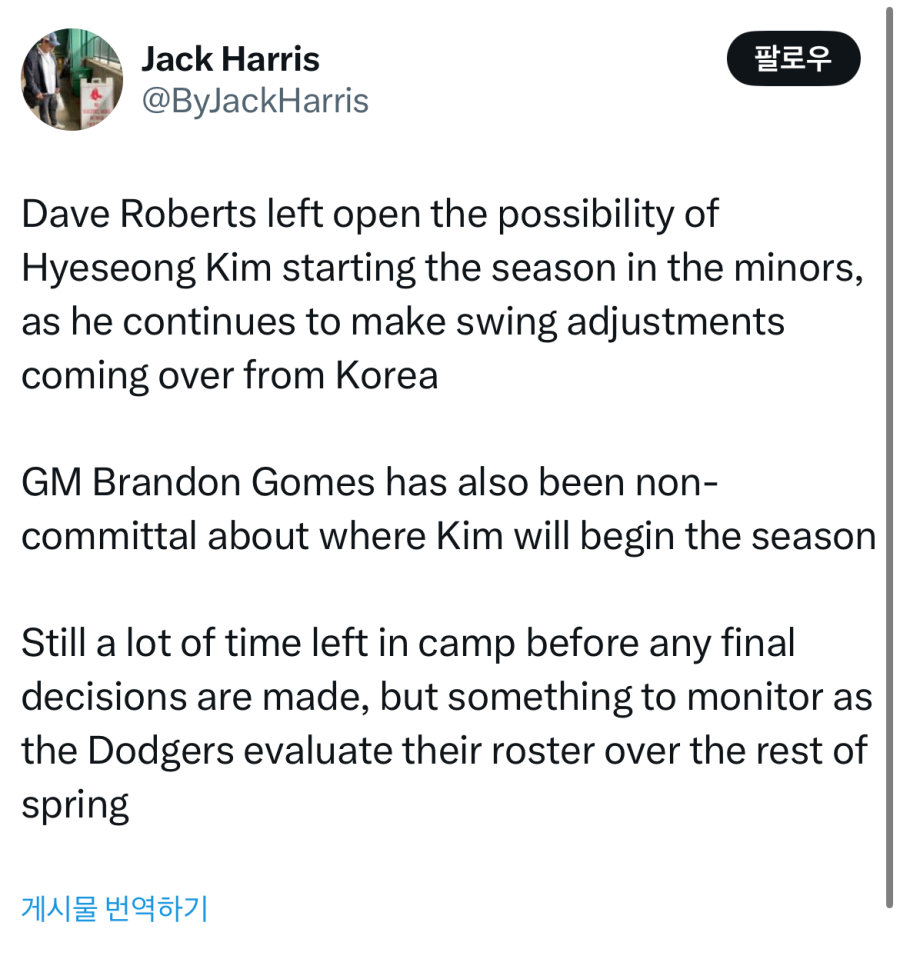
Task: Translate the post via 게시물 번역하기
Action: click(114, 908)
